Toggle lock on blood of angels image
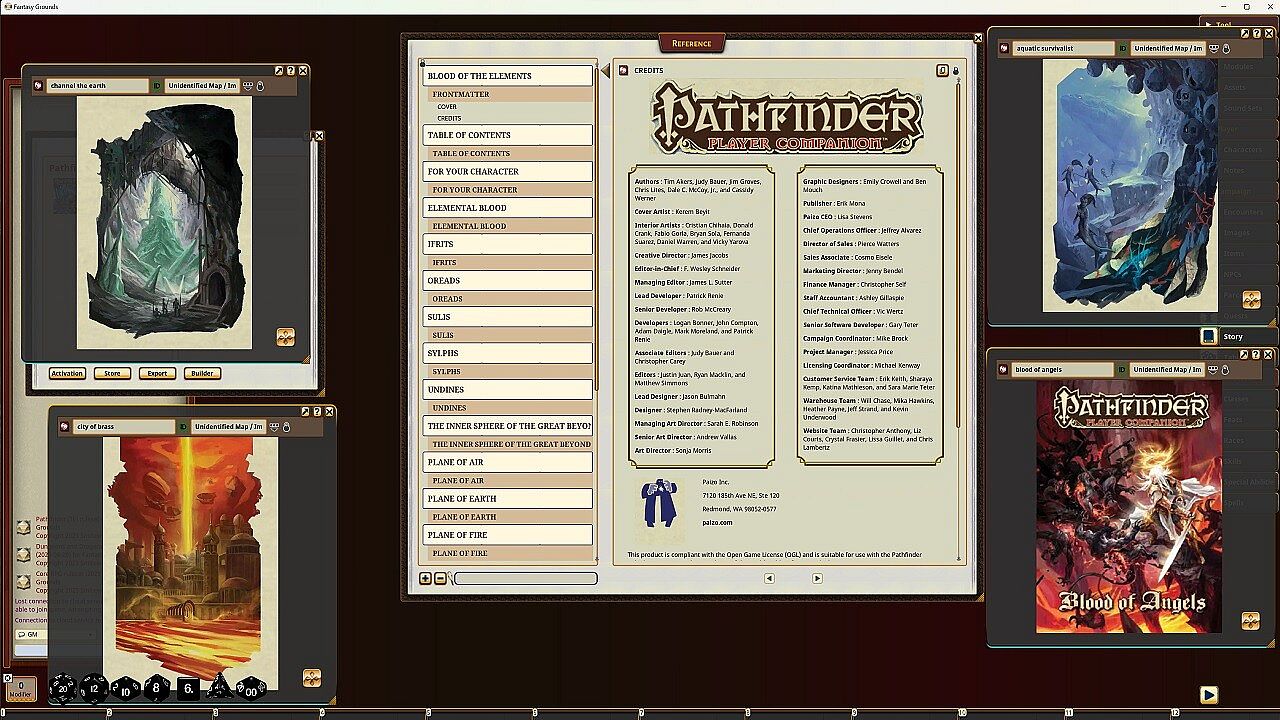Viewport: 1280px width, 720px height. point(1226,370)
